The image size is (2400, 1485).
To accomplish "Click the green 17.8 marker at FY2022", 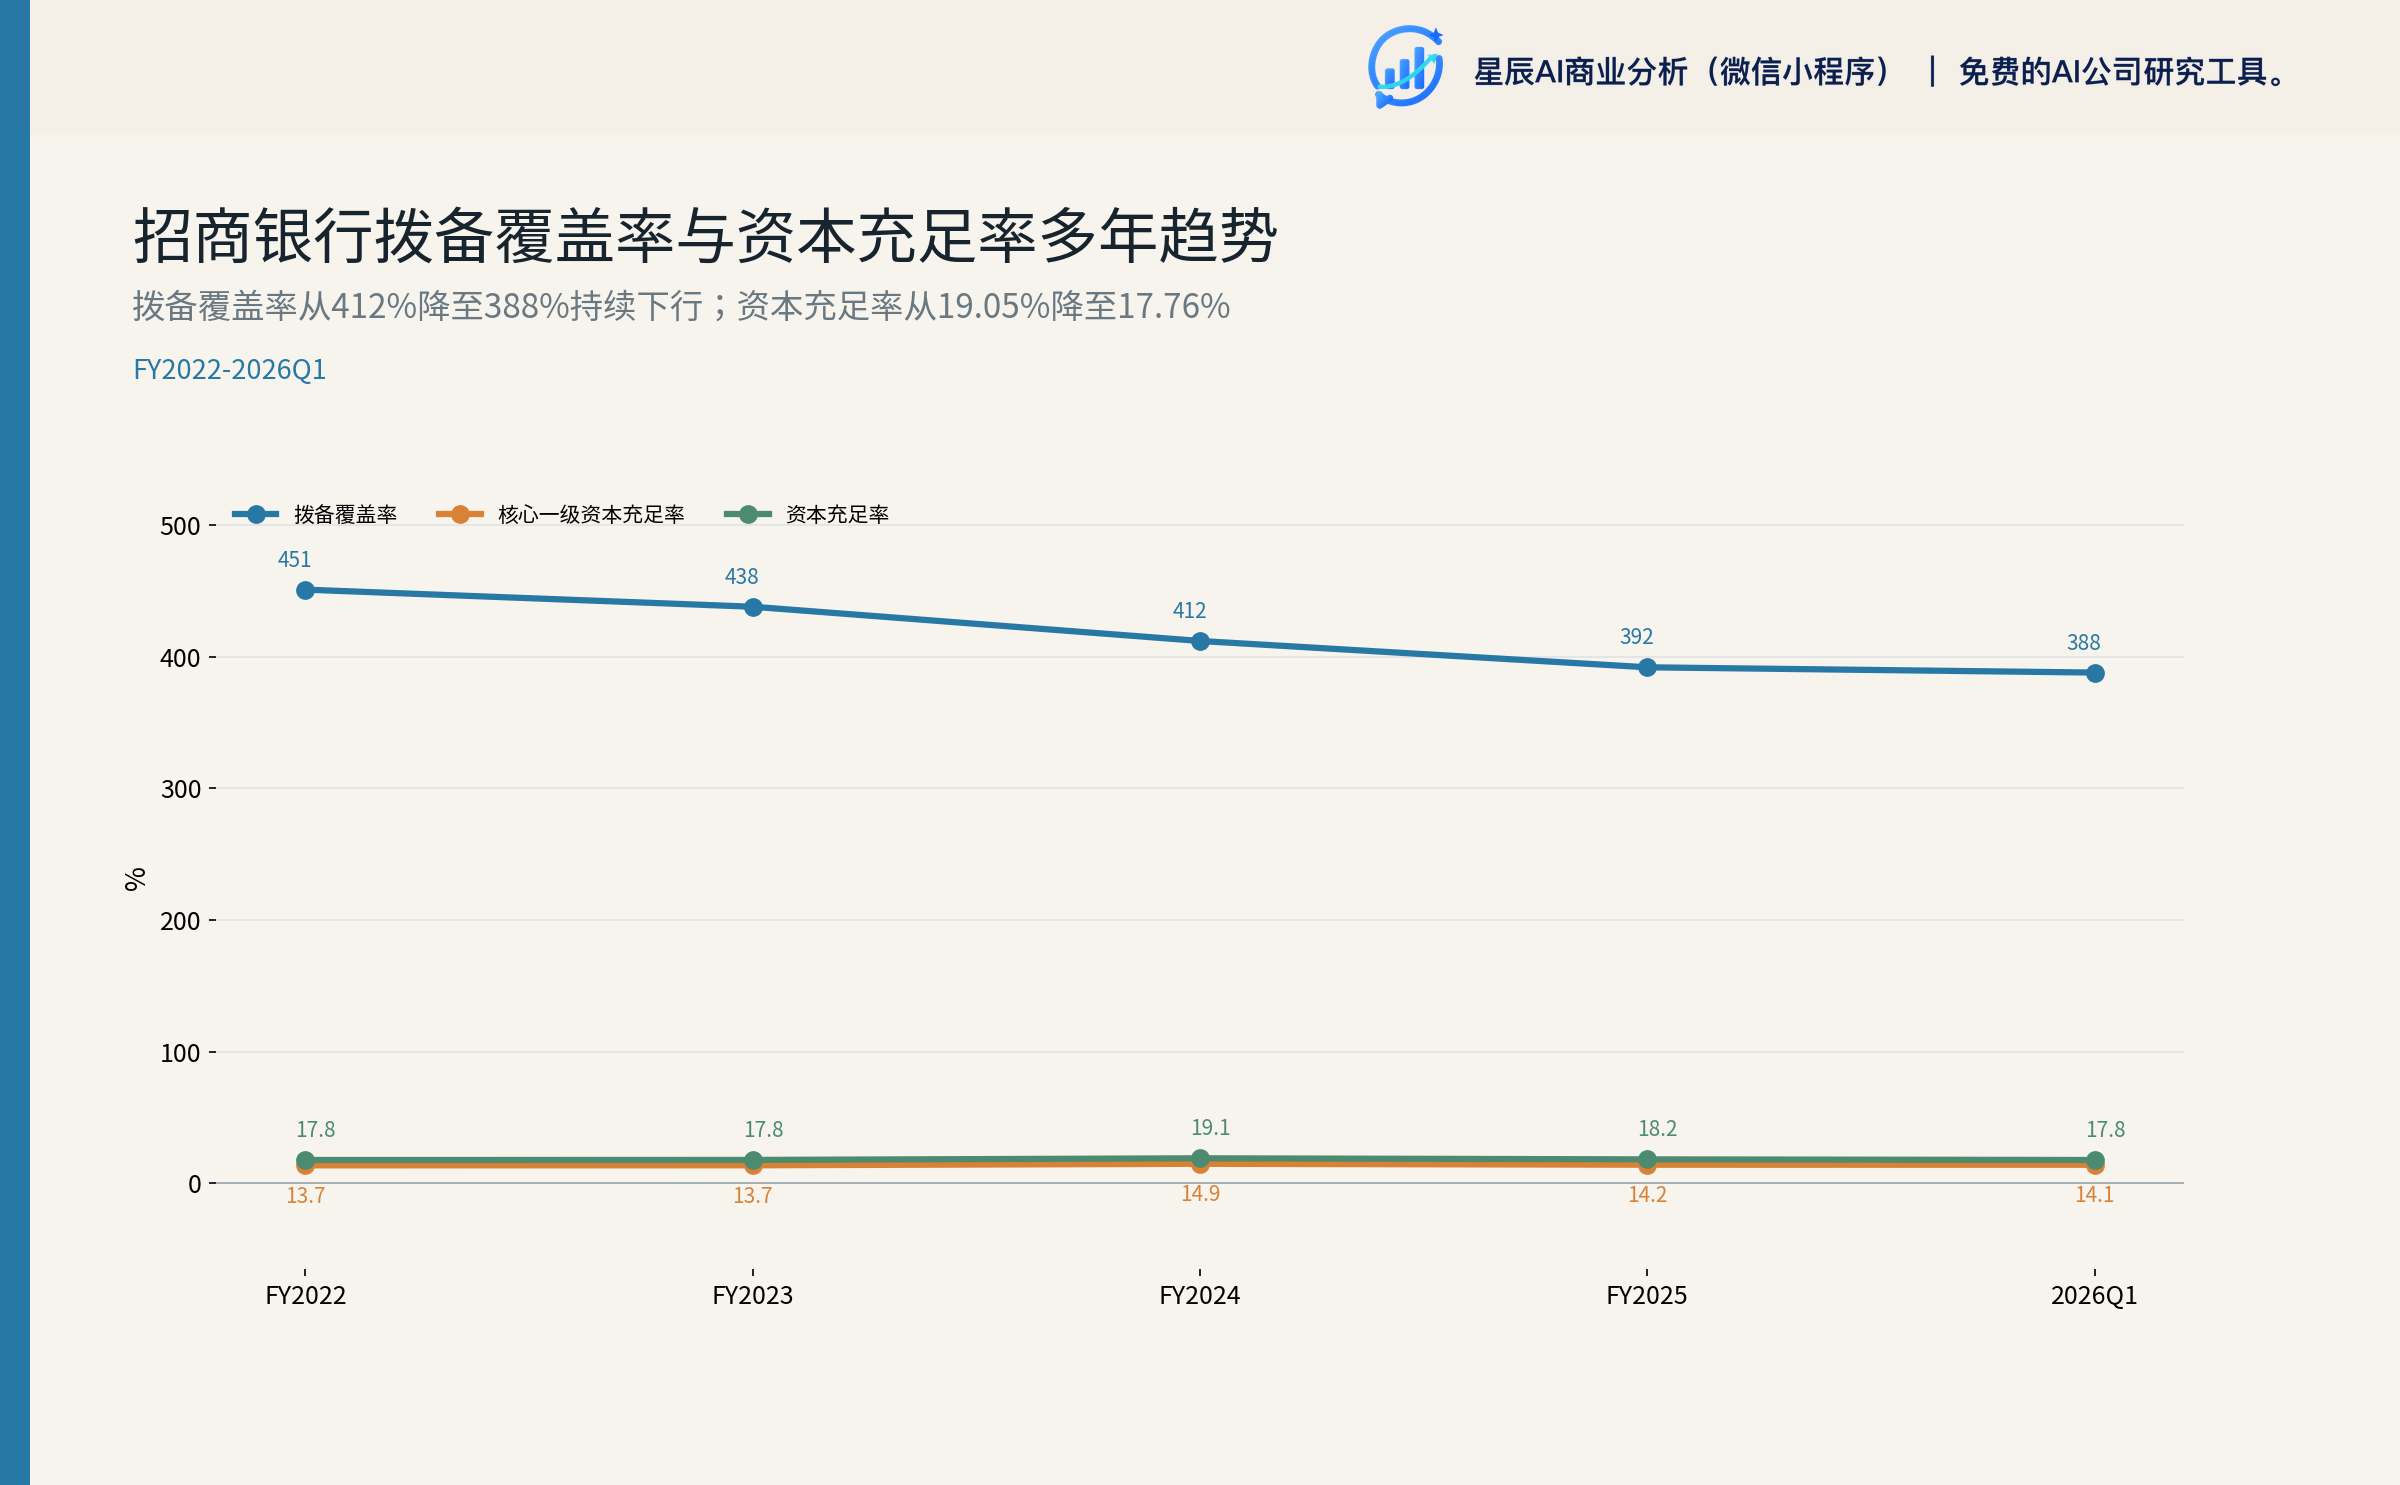I will (306, 1160).
